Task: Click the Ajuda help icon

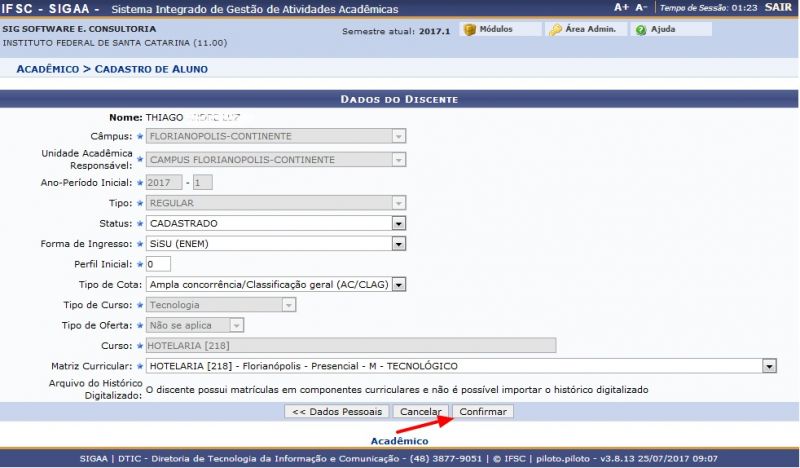Action: click(640, 30)
